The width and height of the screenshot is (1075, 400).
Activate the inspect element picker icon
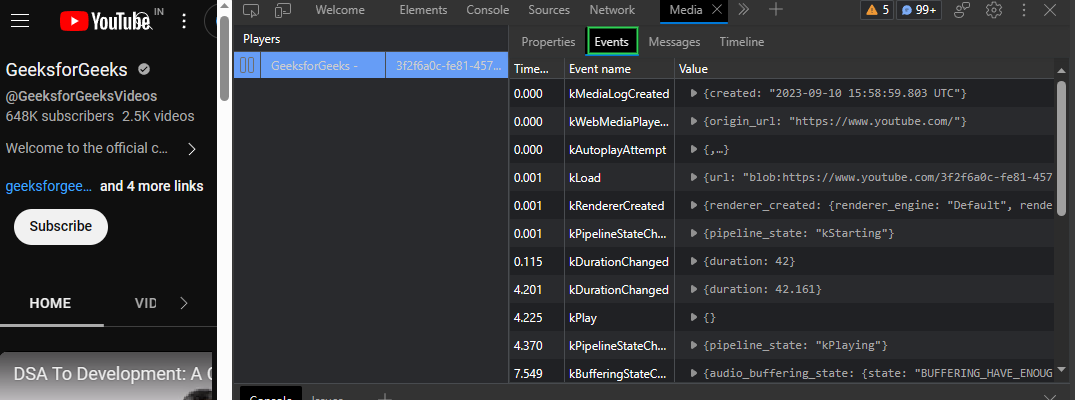pyautogui.click(x=252, y=10)
